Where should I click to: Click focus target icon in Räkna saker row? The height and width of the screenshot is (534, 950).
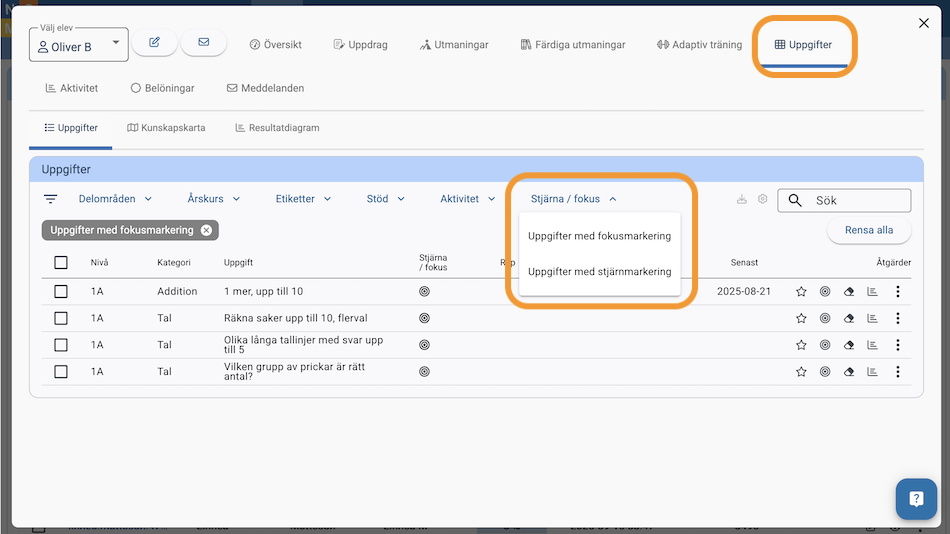pos(825,318)
